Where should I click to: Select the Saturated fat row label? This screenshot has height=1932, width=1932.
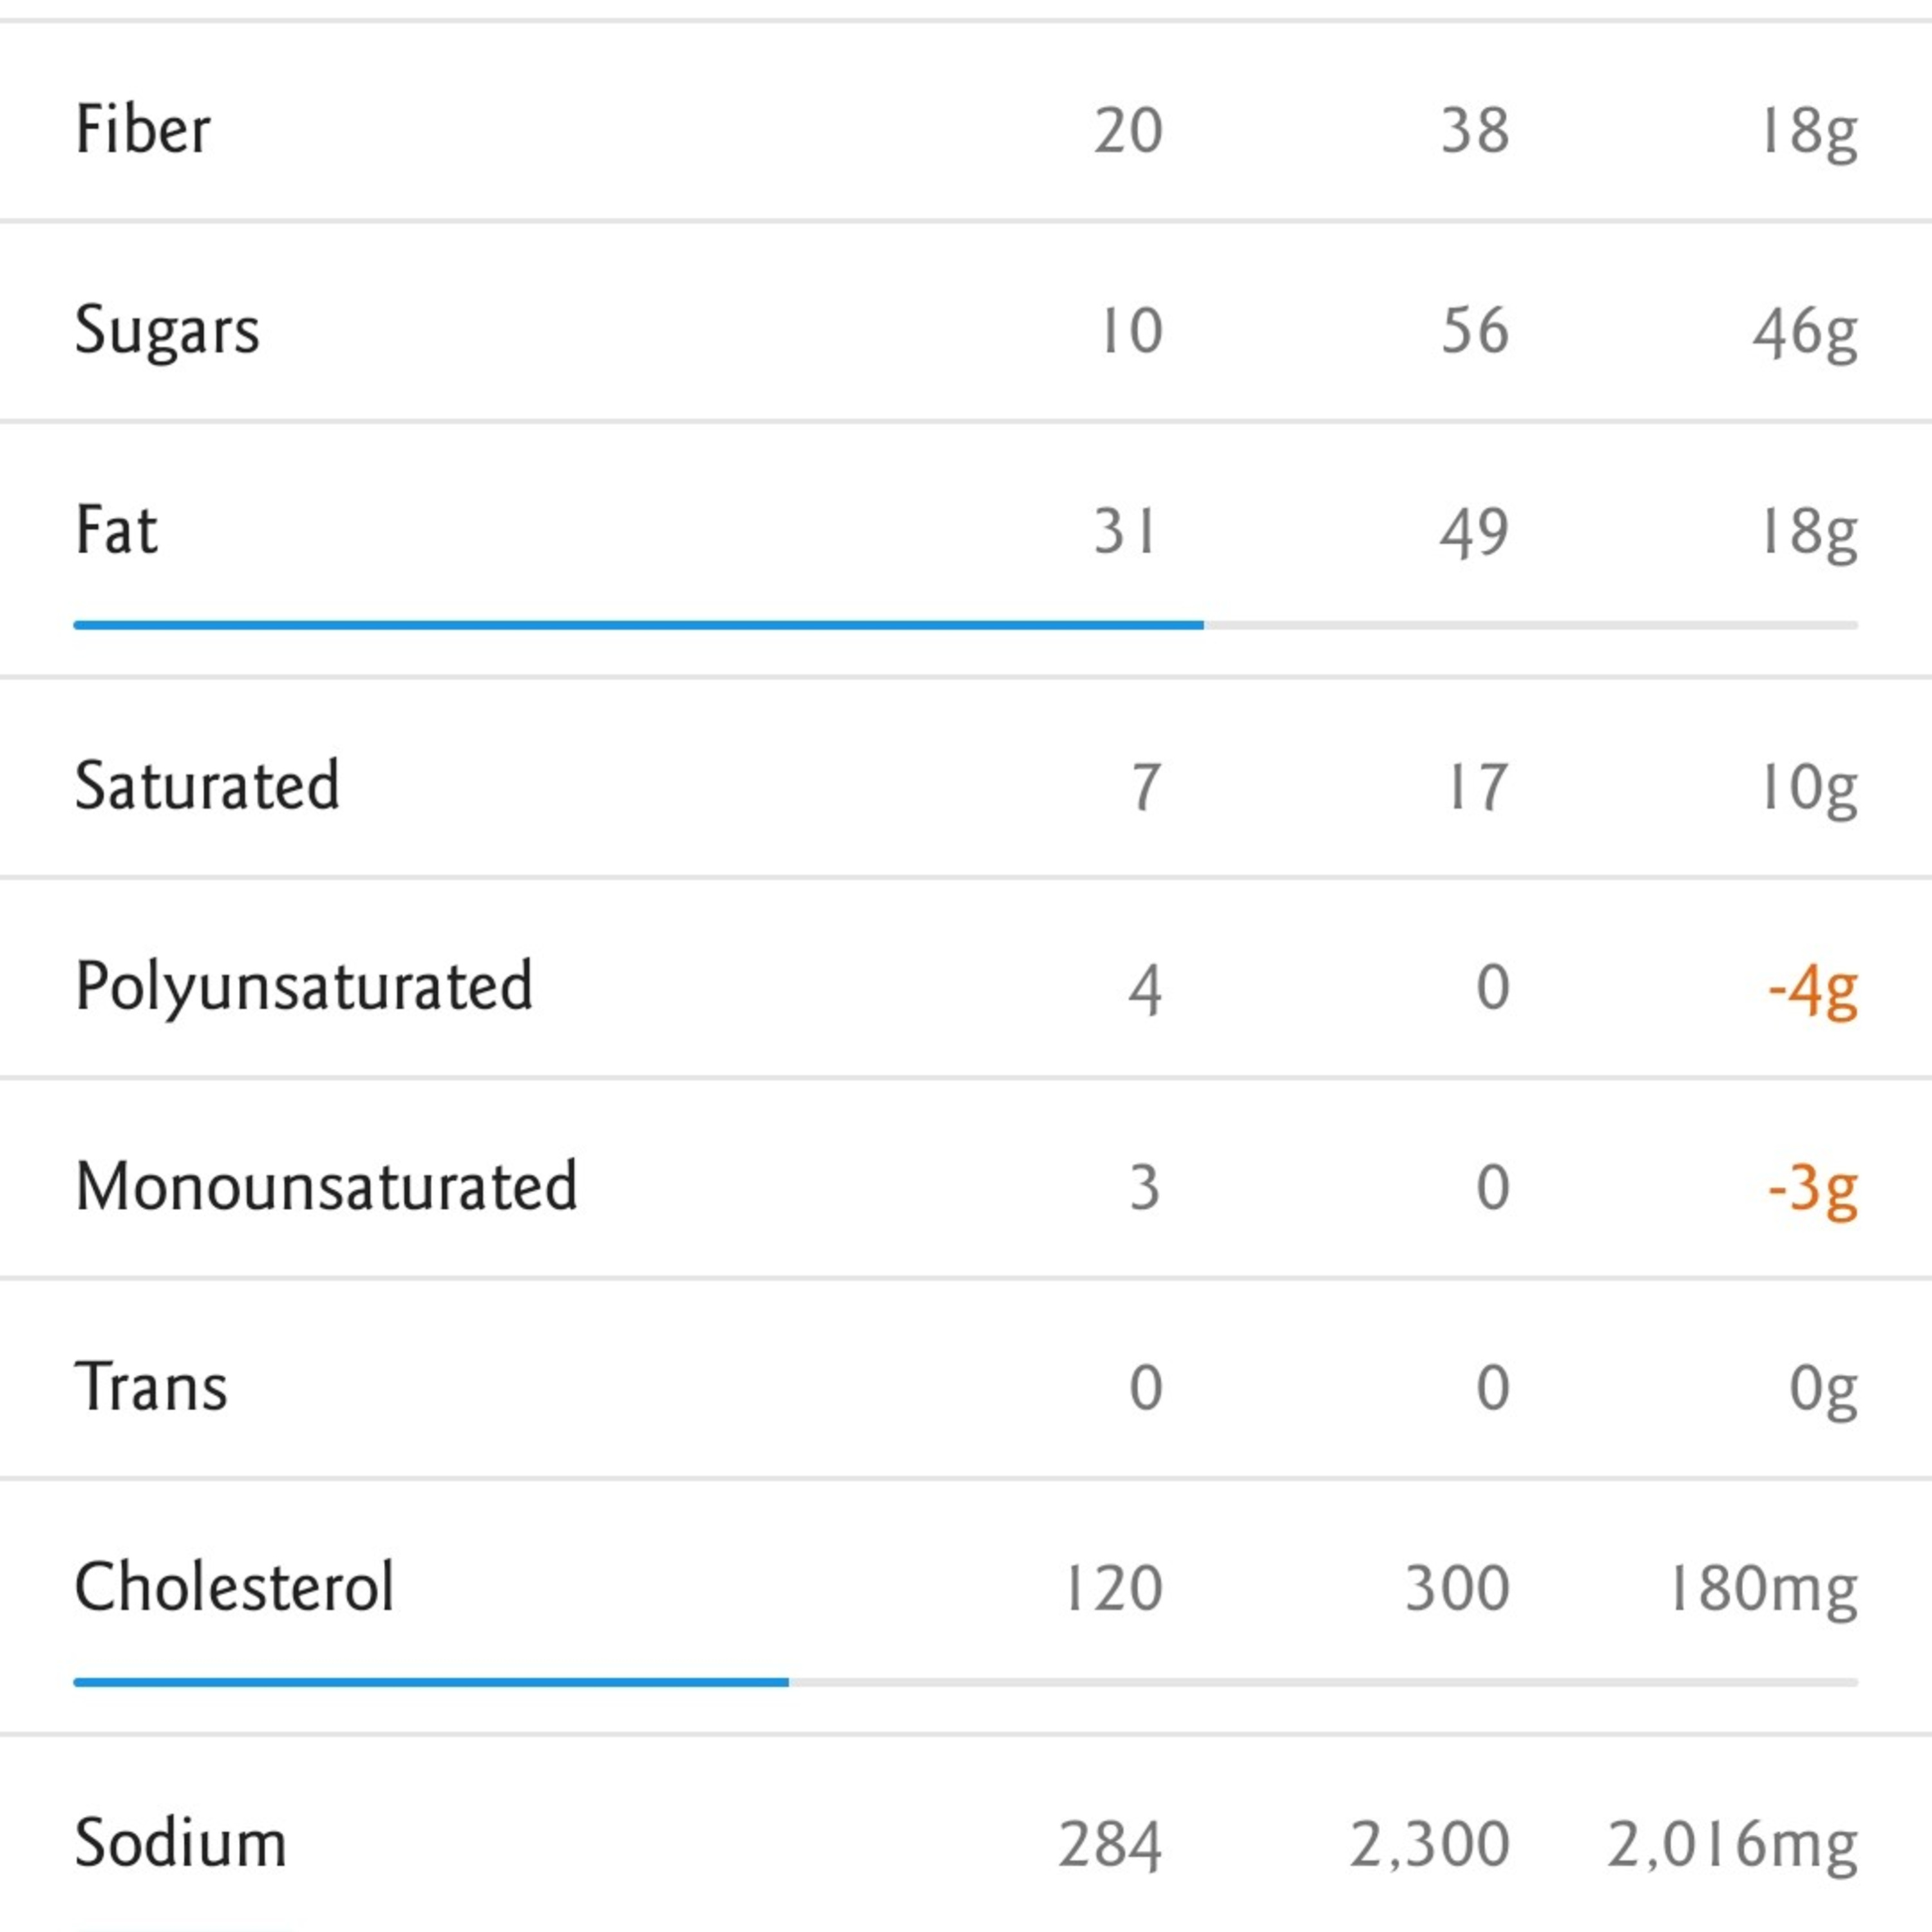(x=207, y=786)
